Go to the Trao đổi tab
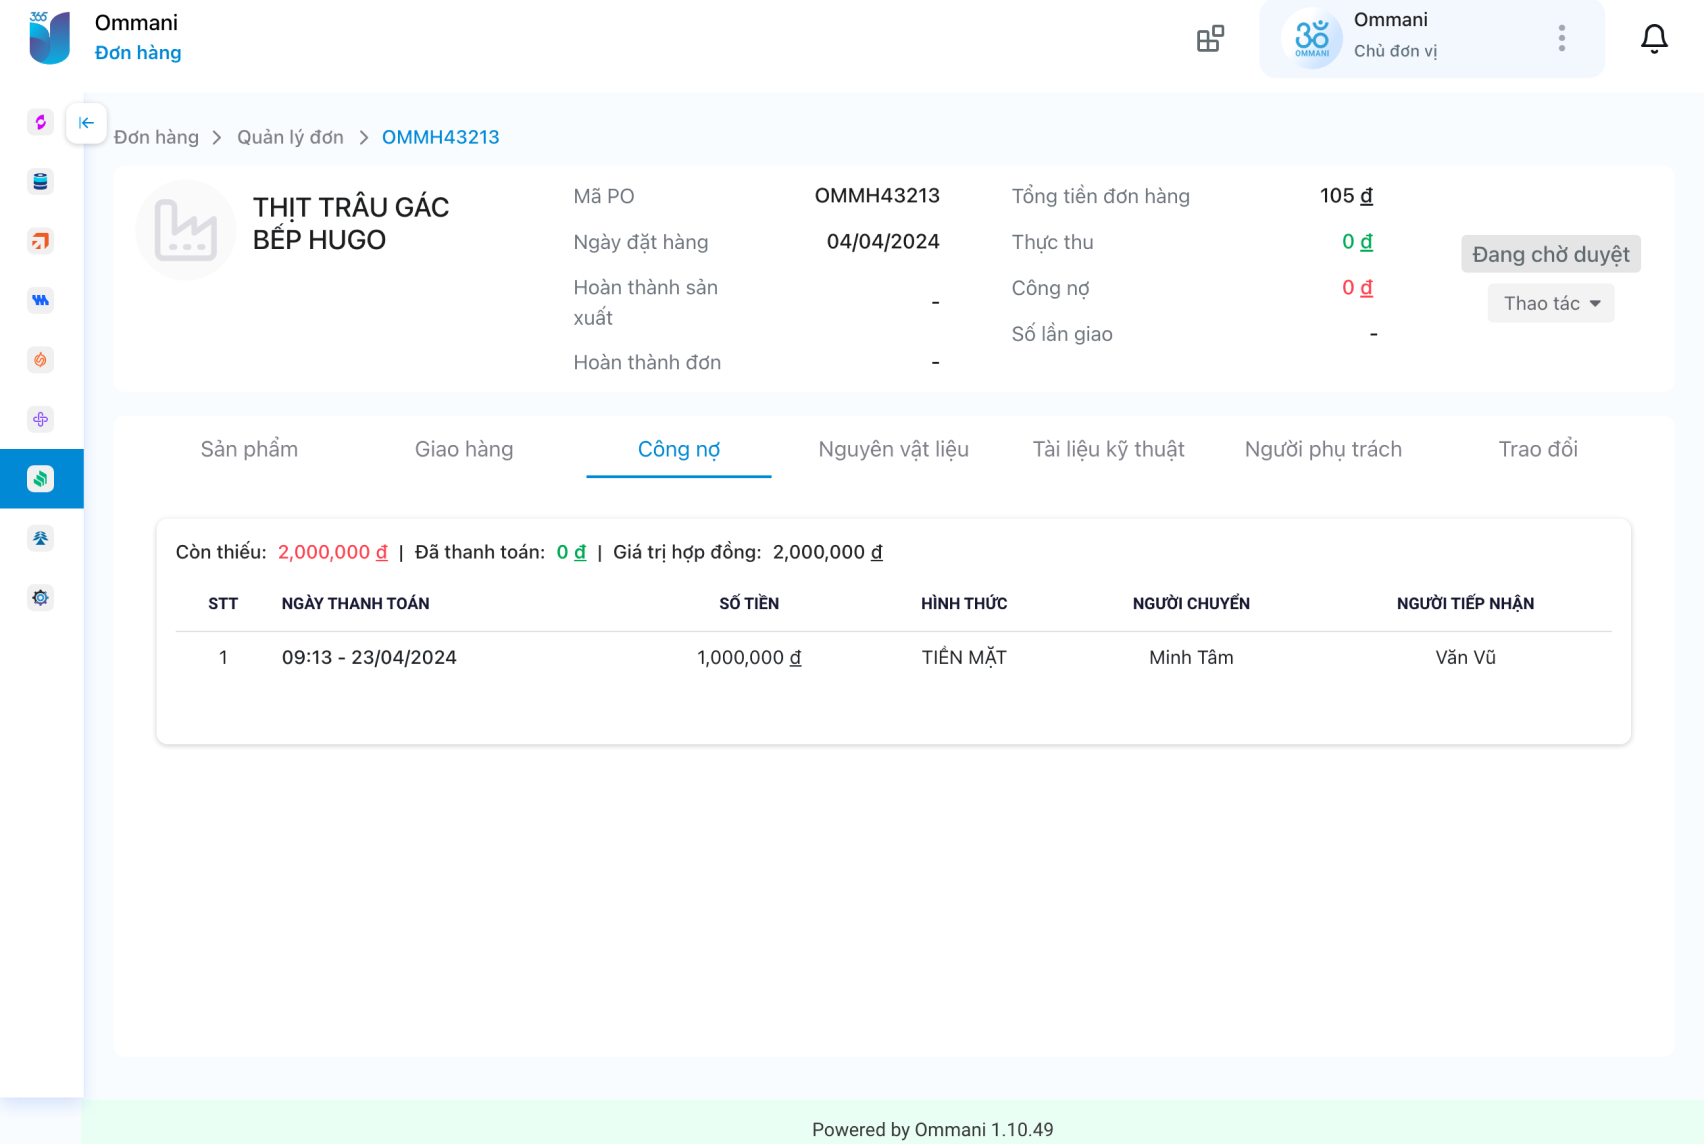Viewport: 1704px width, 1144px height. click(x=1537, y=450)
